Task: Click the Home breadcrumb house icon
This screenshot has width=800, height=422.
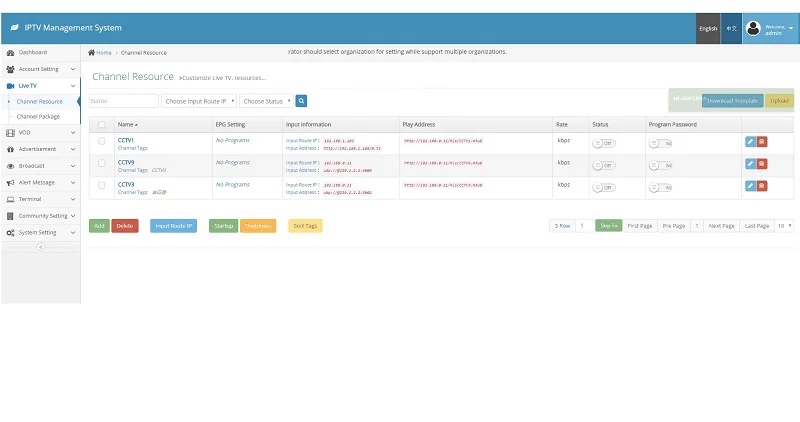Action: pos(91,53)
